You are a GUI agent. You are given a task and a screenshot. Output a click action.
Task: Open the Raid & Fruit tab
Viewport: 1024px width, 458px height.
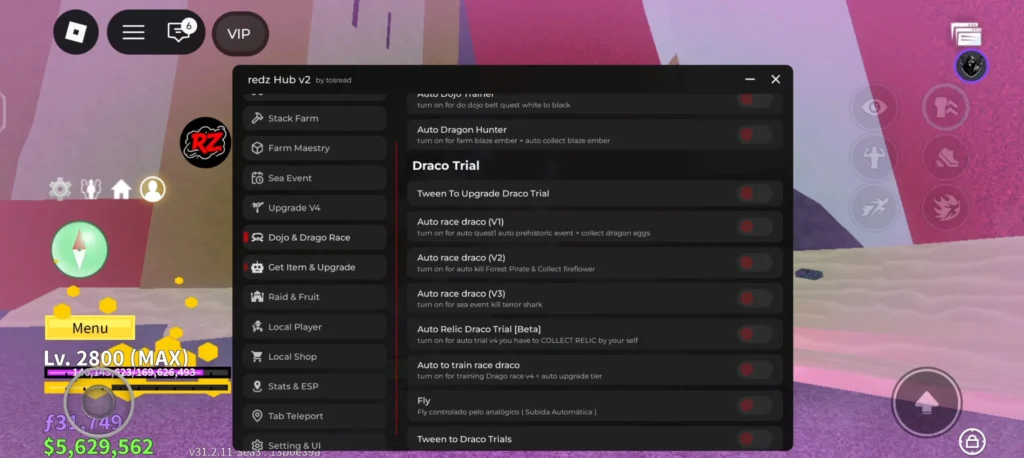[315, 297]
